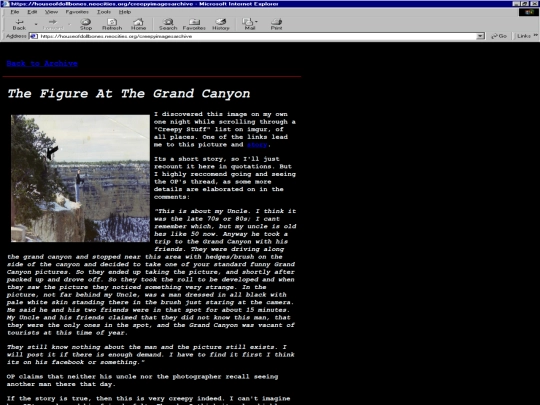Click the text 'If the story is true'
Screen dimensions: 540x405
(47, 398)
